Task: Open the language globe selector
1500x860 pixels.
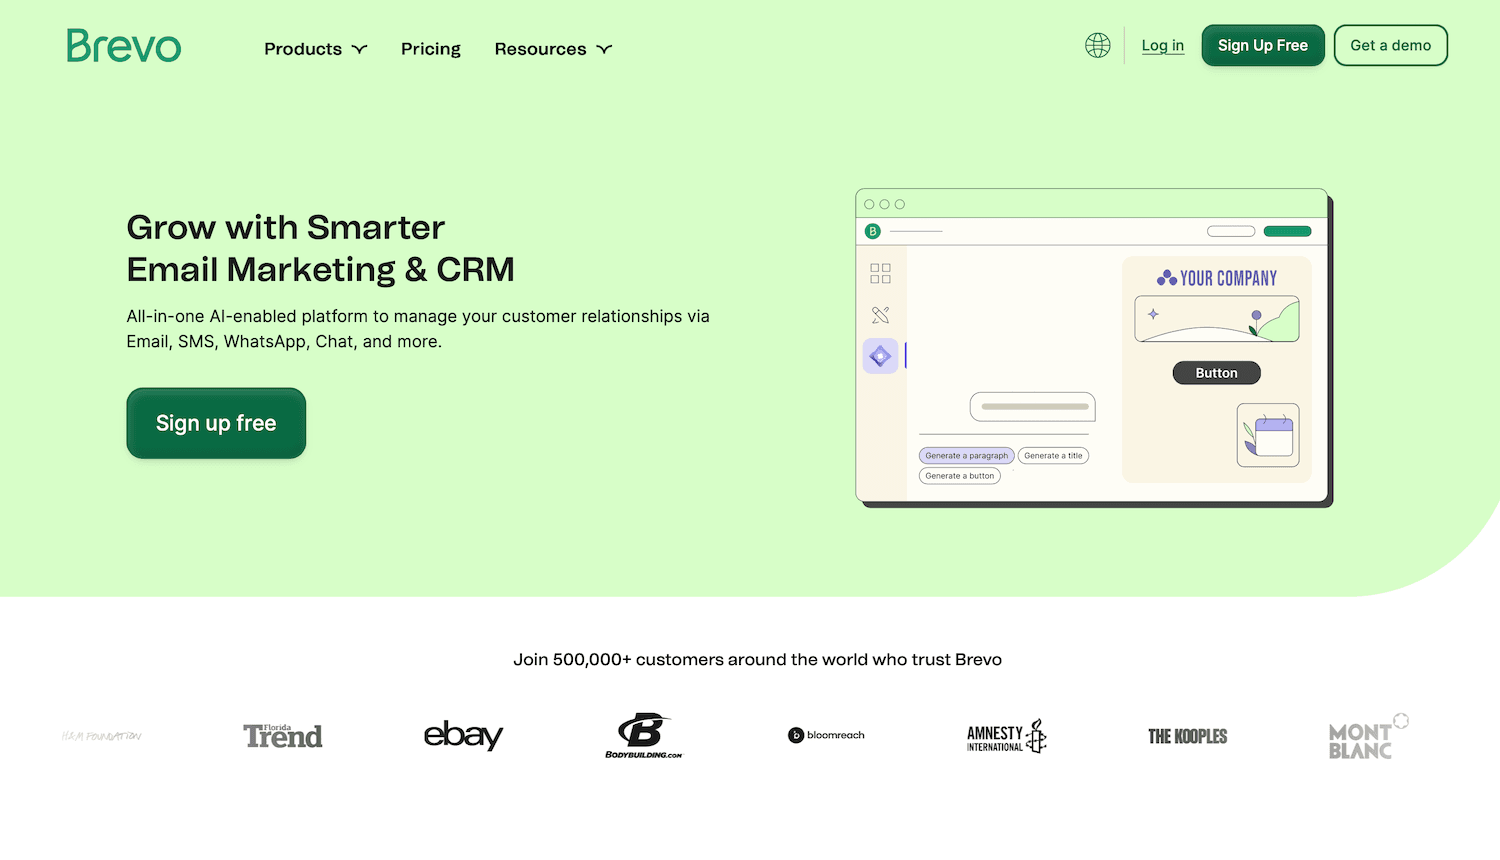Action: point(1097,46)
